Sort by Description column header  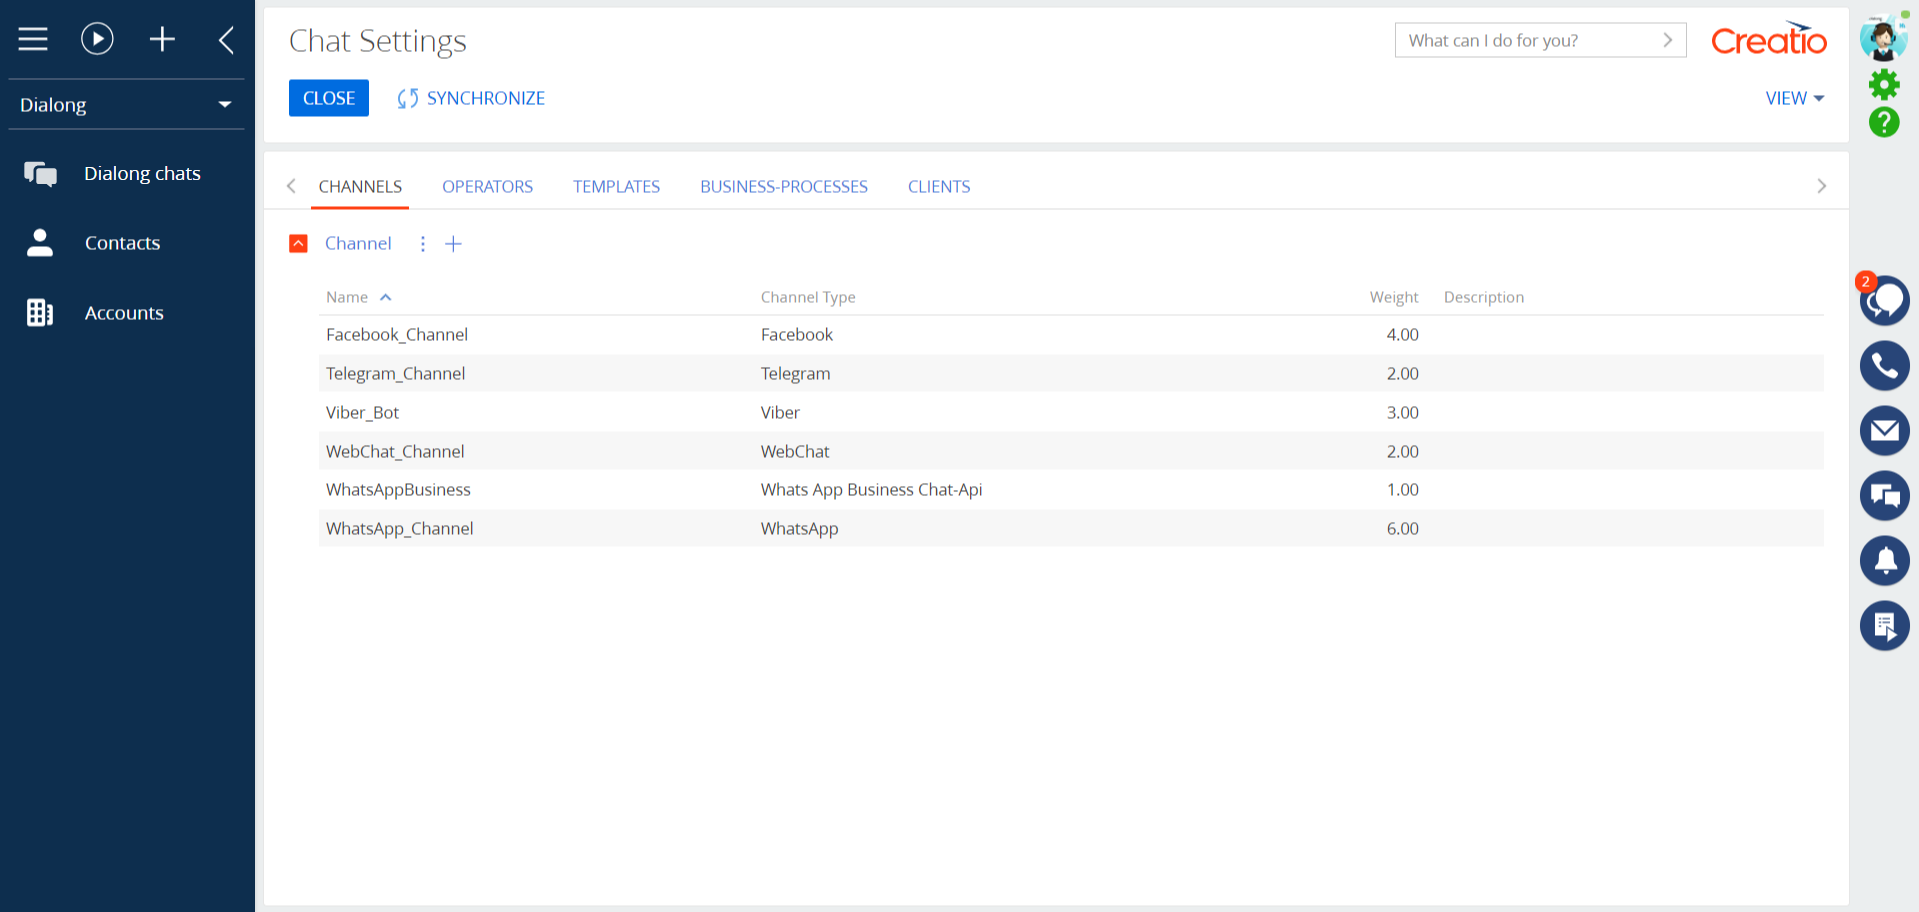1484,297
